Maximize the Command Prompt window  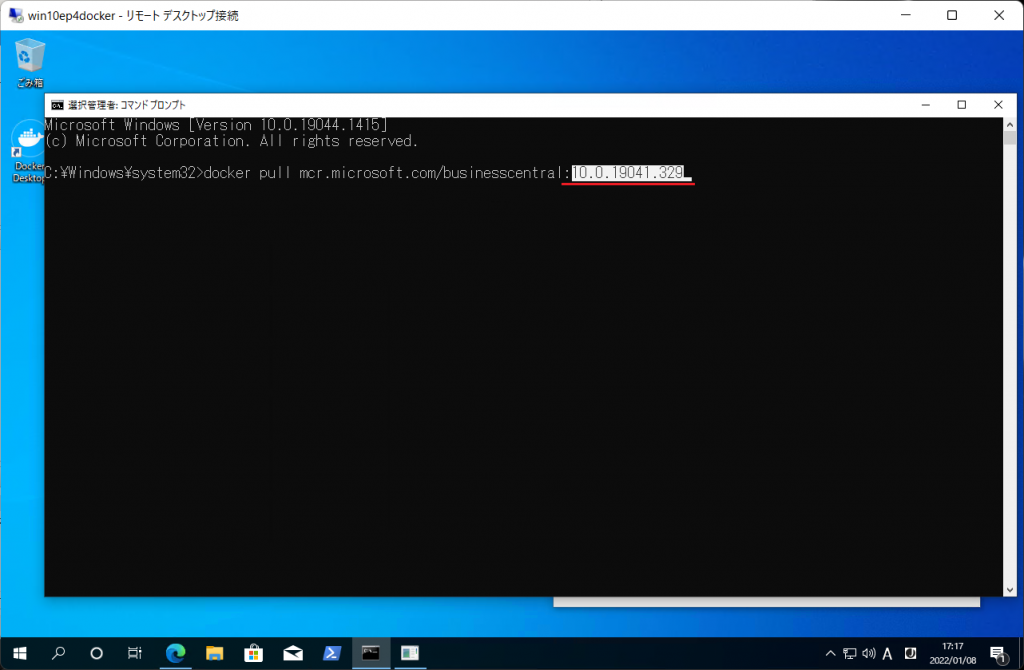[x=961, y=105]
